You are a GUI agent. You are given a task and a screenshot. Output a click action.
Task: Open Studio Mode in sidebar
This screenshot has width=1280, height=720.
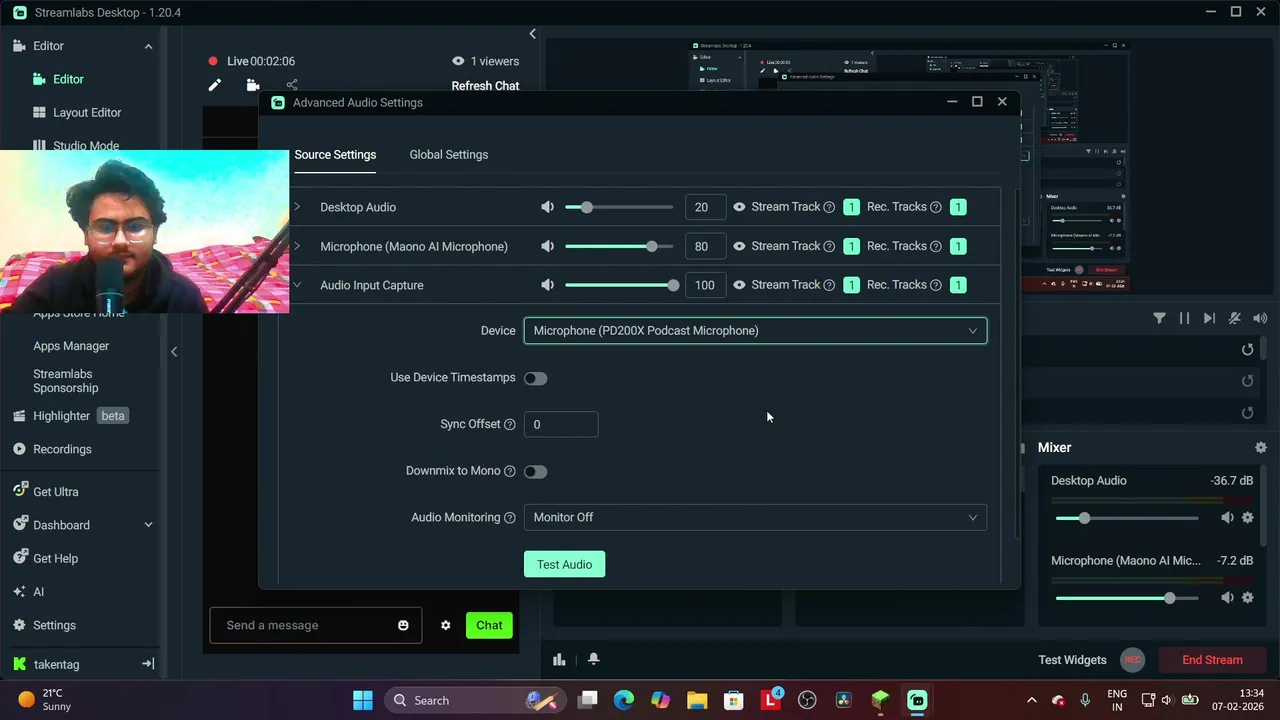coord(86,145)
